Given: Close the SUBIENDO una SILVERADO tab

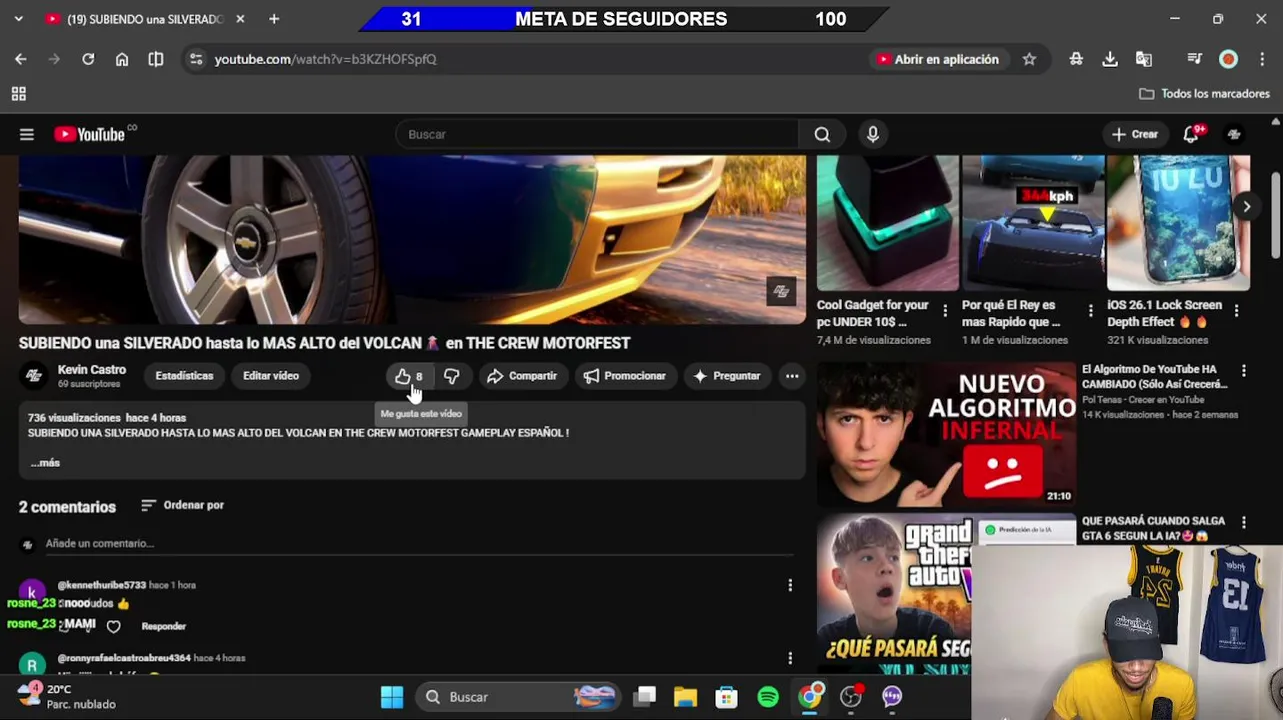Looking at the screenshot, I should pos(240,19).
